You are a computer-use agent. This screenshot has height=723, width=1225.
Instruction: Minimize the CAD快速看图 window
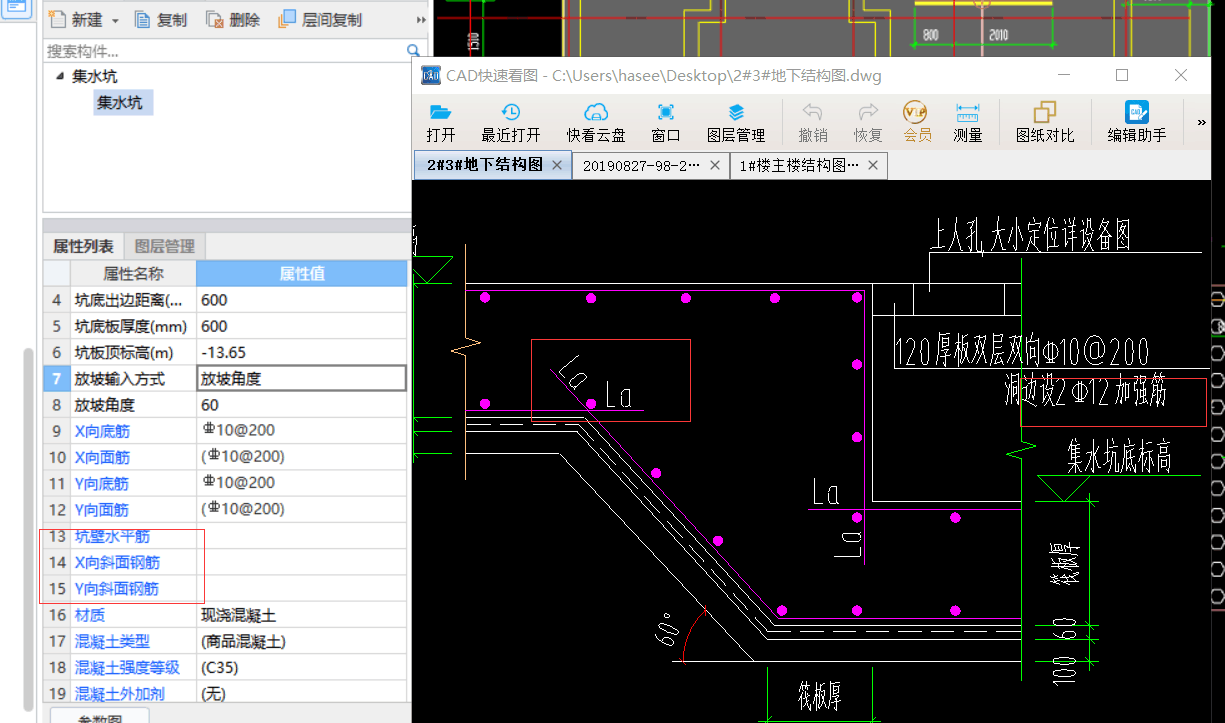[x=1063, y=75]
